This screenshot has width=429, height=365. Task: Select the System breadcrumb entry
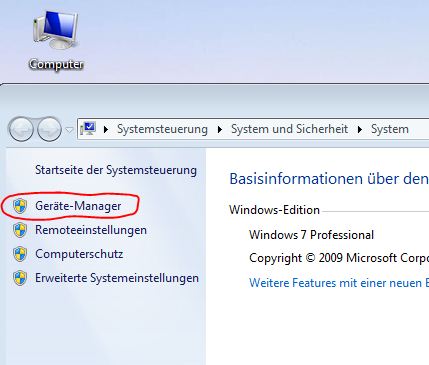click(390, 129)
